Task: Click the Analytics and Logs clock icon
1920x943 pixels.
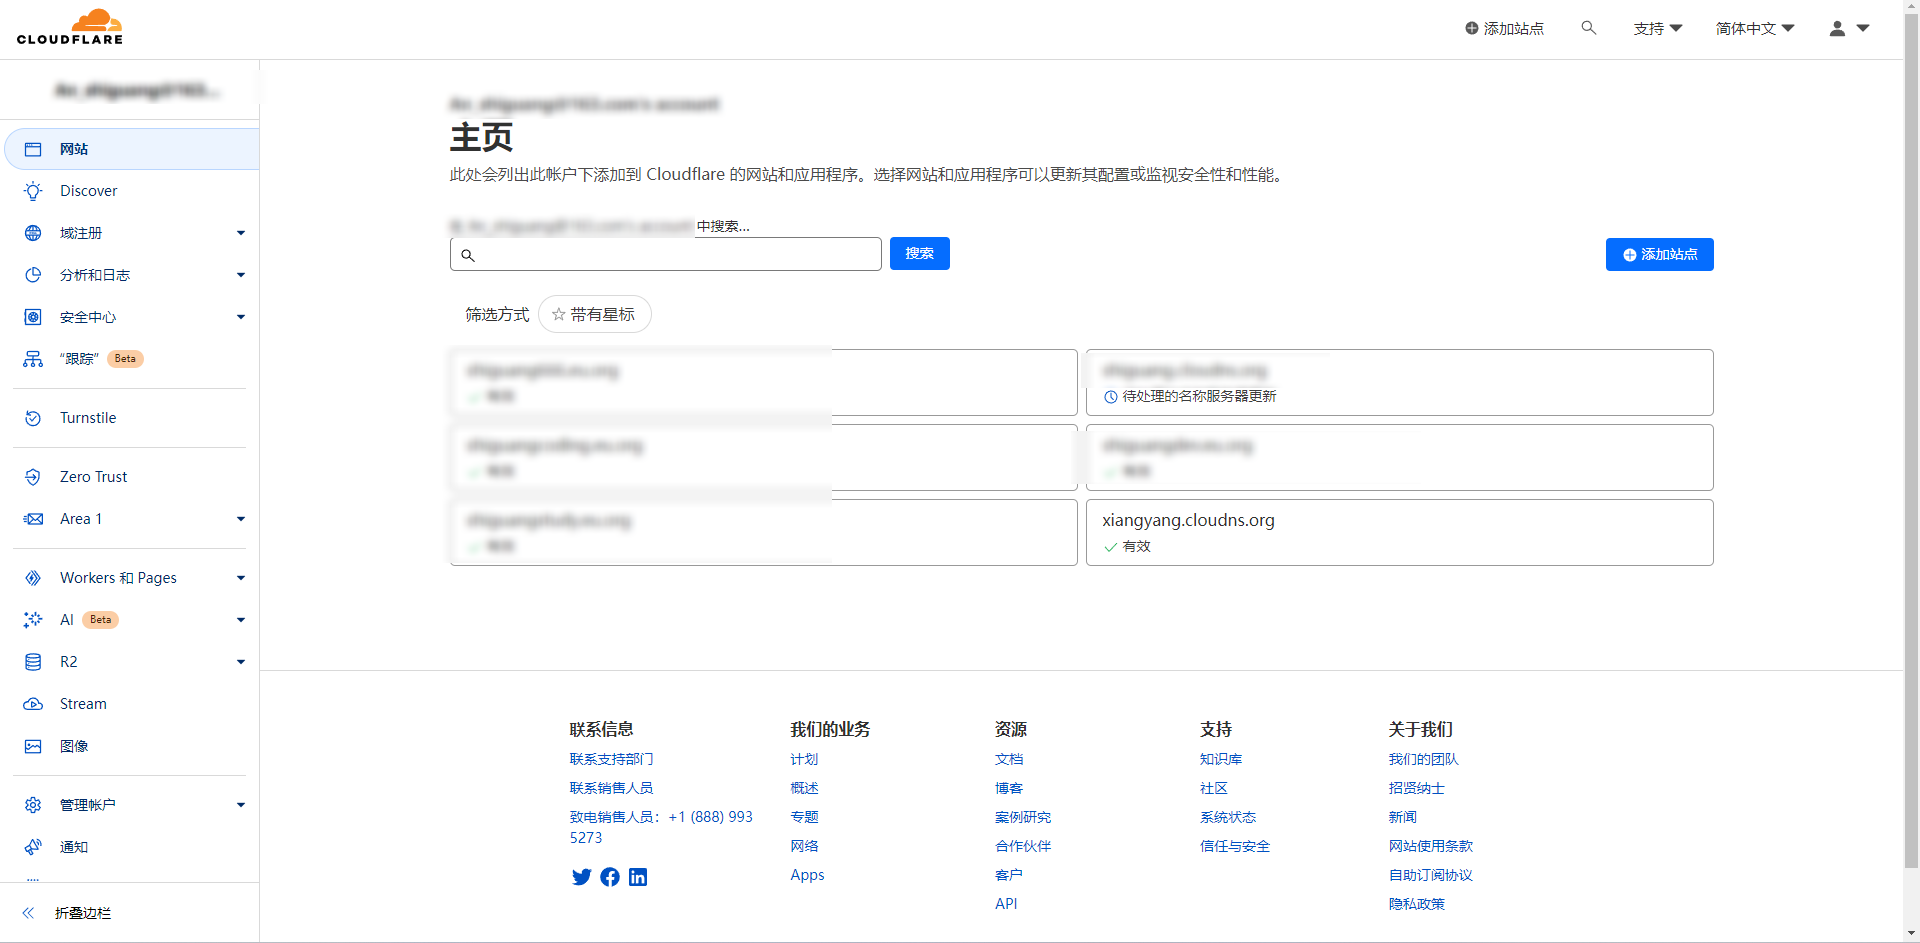Action: click(33, 275)
